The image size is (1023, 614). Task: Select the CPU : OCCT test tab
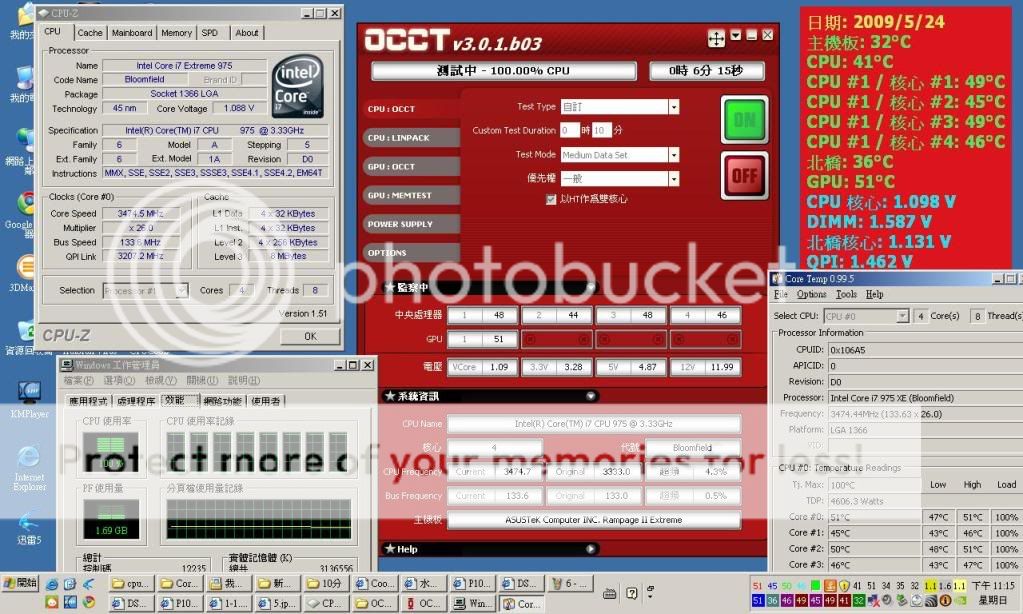(x=412, y=109)
